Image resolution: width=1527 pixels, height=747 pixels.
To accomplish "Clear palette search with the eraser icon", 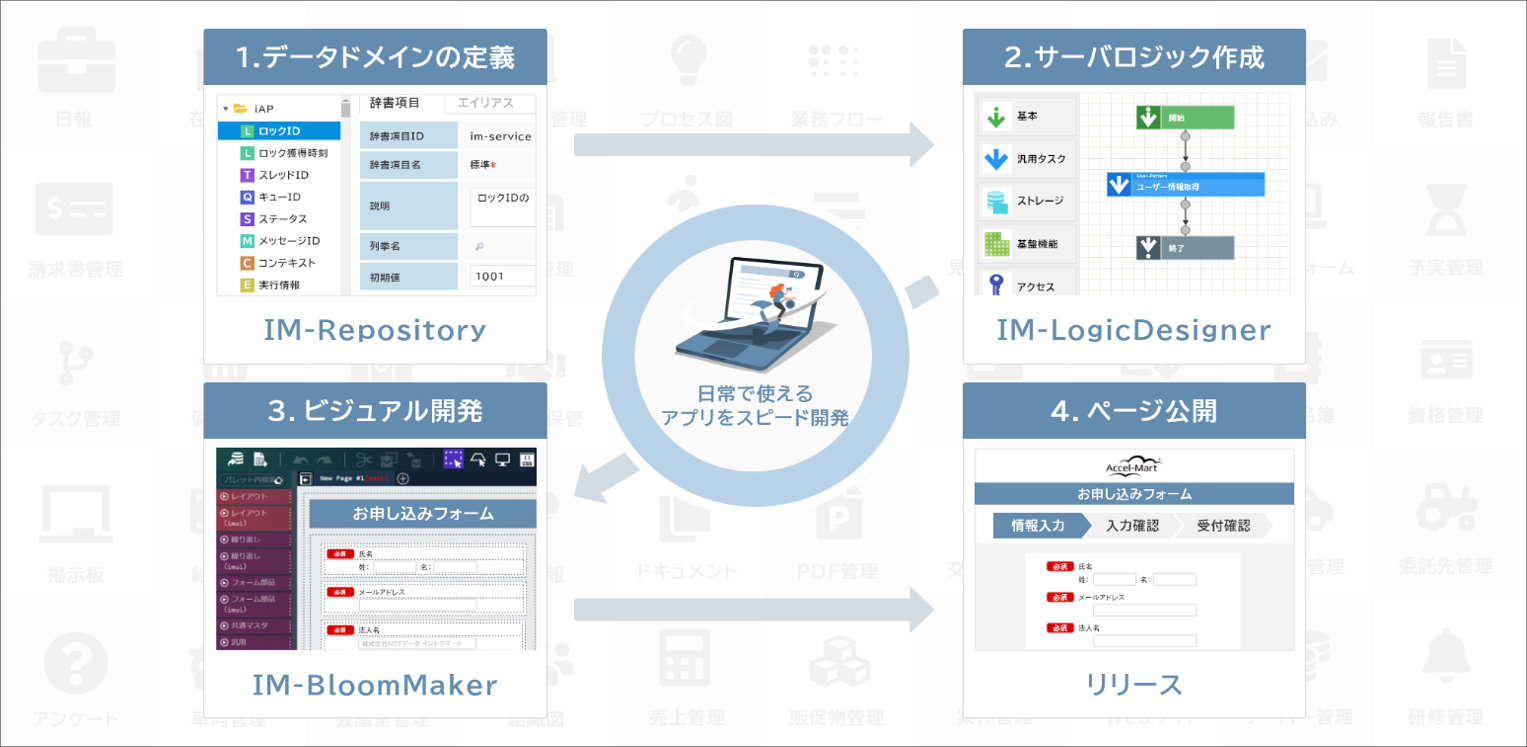I will click(x=278, y=480).
